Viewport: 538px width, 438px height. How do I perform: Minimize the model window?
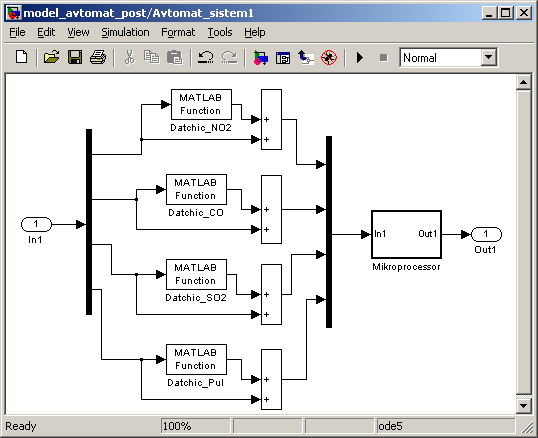(489, 13)
